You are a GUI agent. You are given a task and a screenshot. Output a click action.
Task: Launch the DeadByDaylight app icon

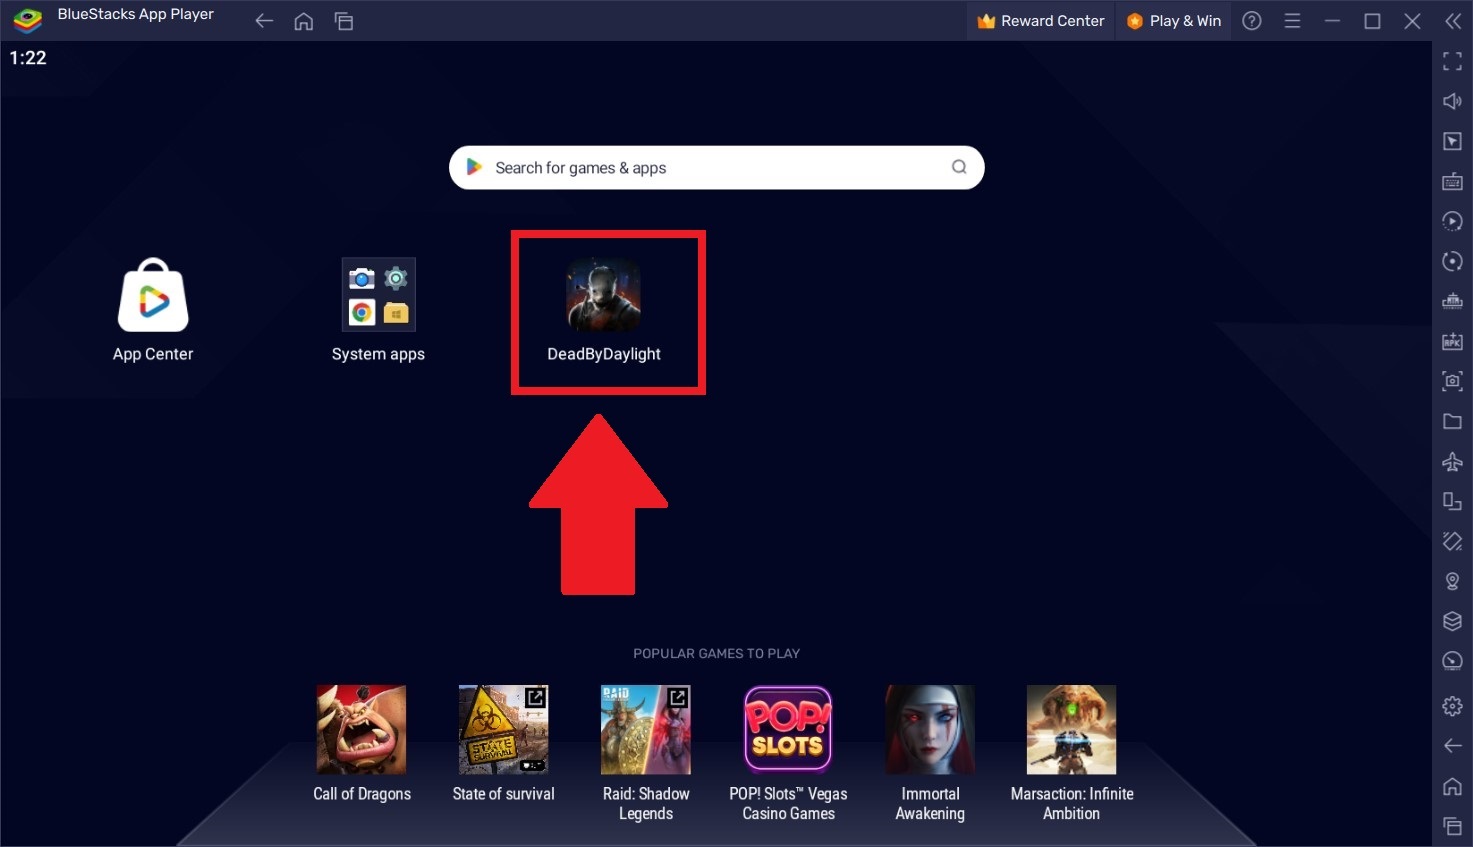tap(604, 294)
